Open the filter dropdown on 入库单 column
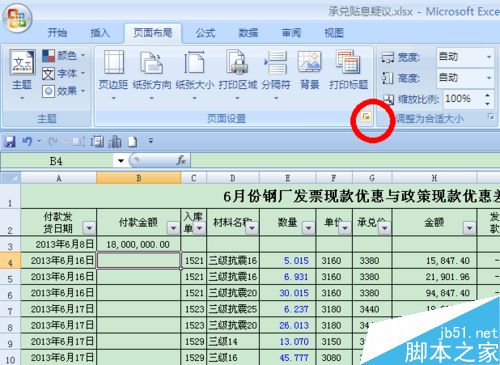 click(x=199, y=228)
